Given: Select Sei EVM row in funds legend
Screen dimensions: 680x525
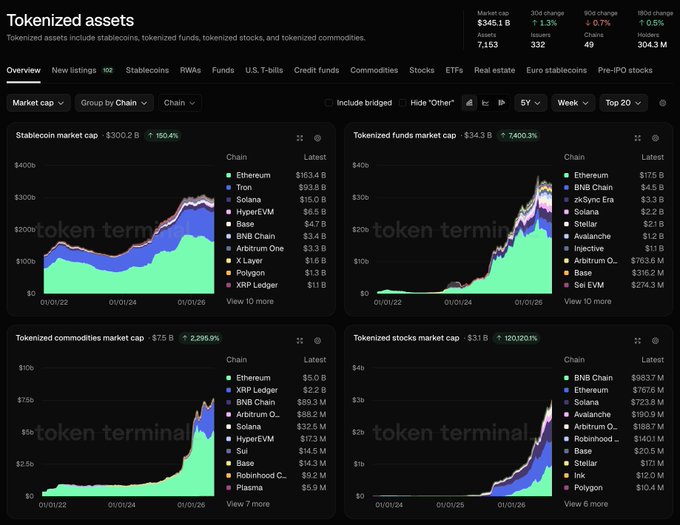Looking at the screenshot, I should pos(614,285).
